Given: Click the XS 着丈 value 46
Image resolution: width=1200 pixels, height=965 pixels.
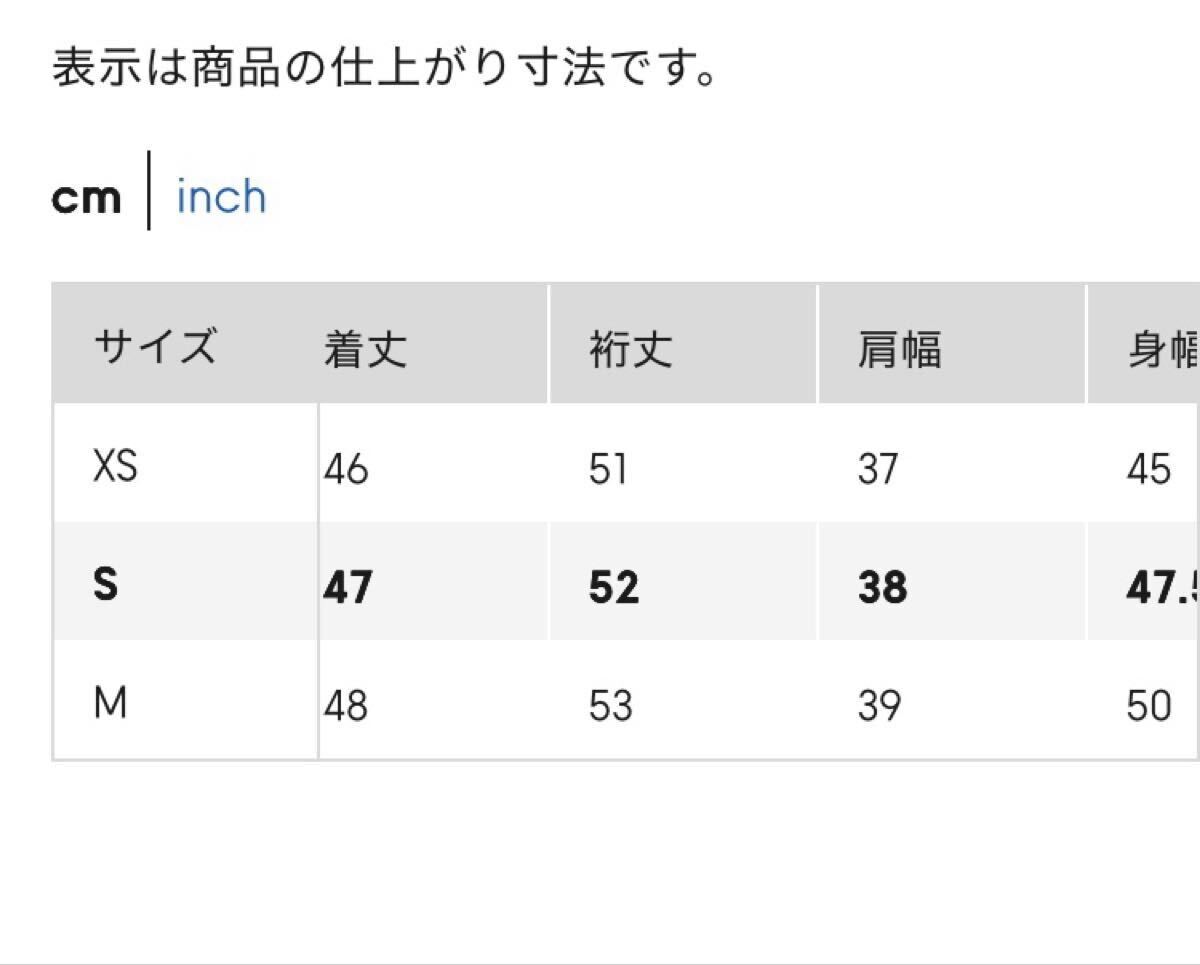Looking at the screenshot, I should coord(346,468).
